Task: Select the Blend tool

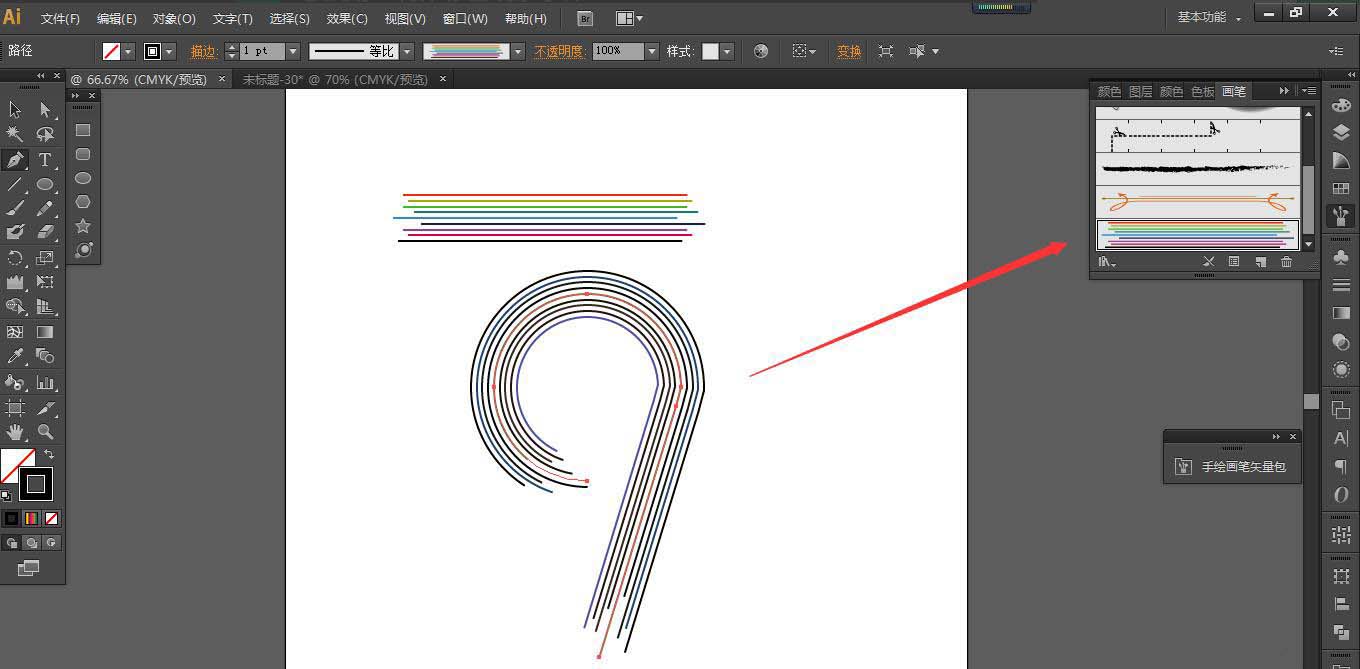Action: click(45, 356)
